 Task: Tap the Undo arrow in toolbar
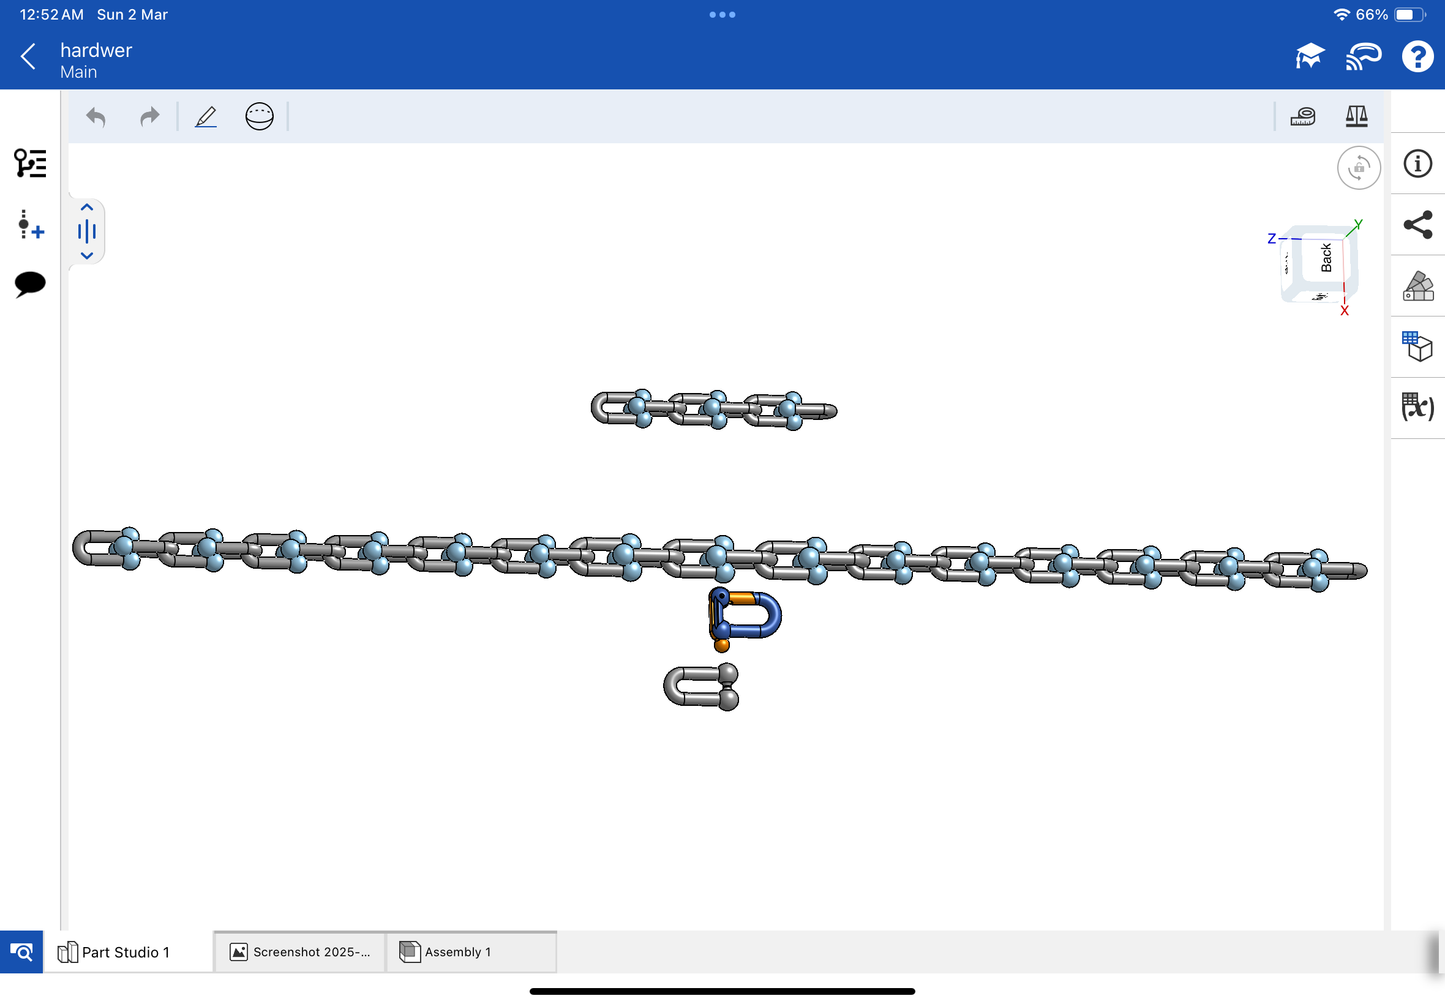pyautogui.click(x=96, y=117)
